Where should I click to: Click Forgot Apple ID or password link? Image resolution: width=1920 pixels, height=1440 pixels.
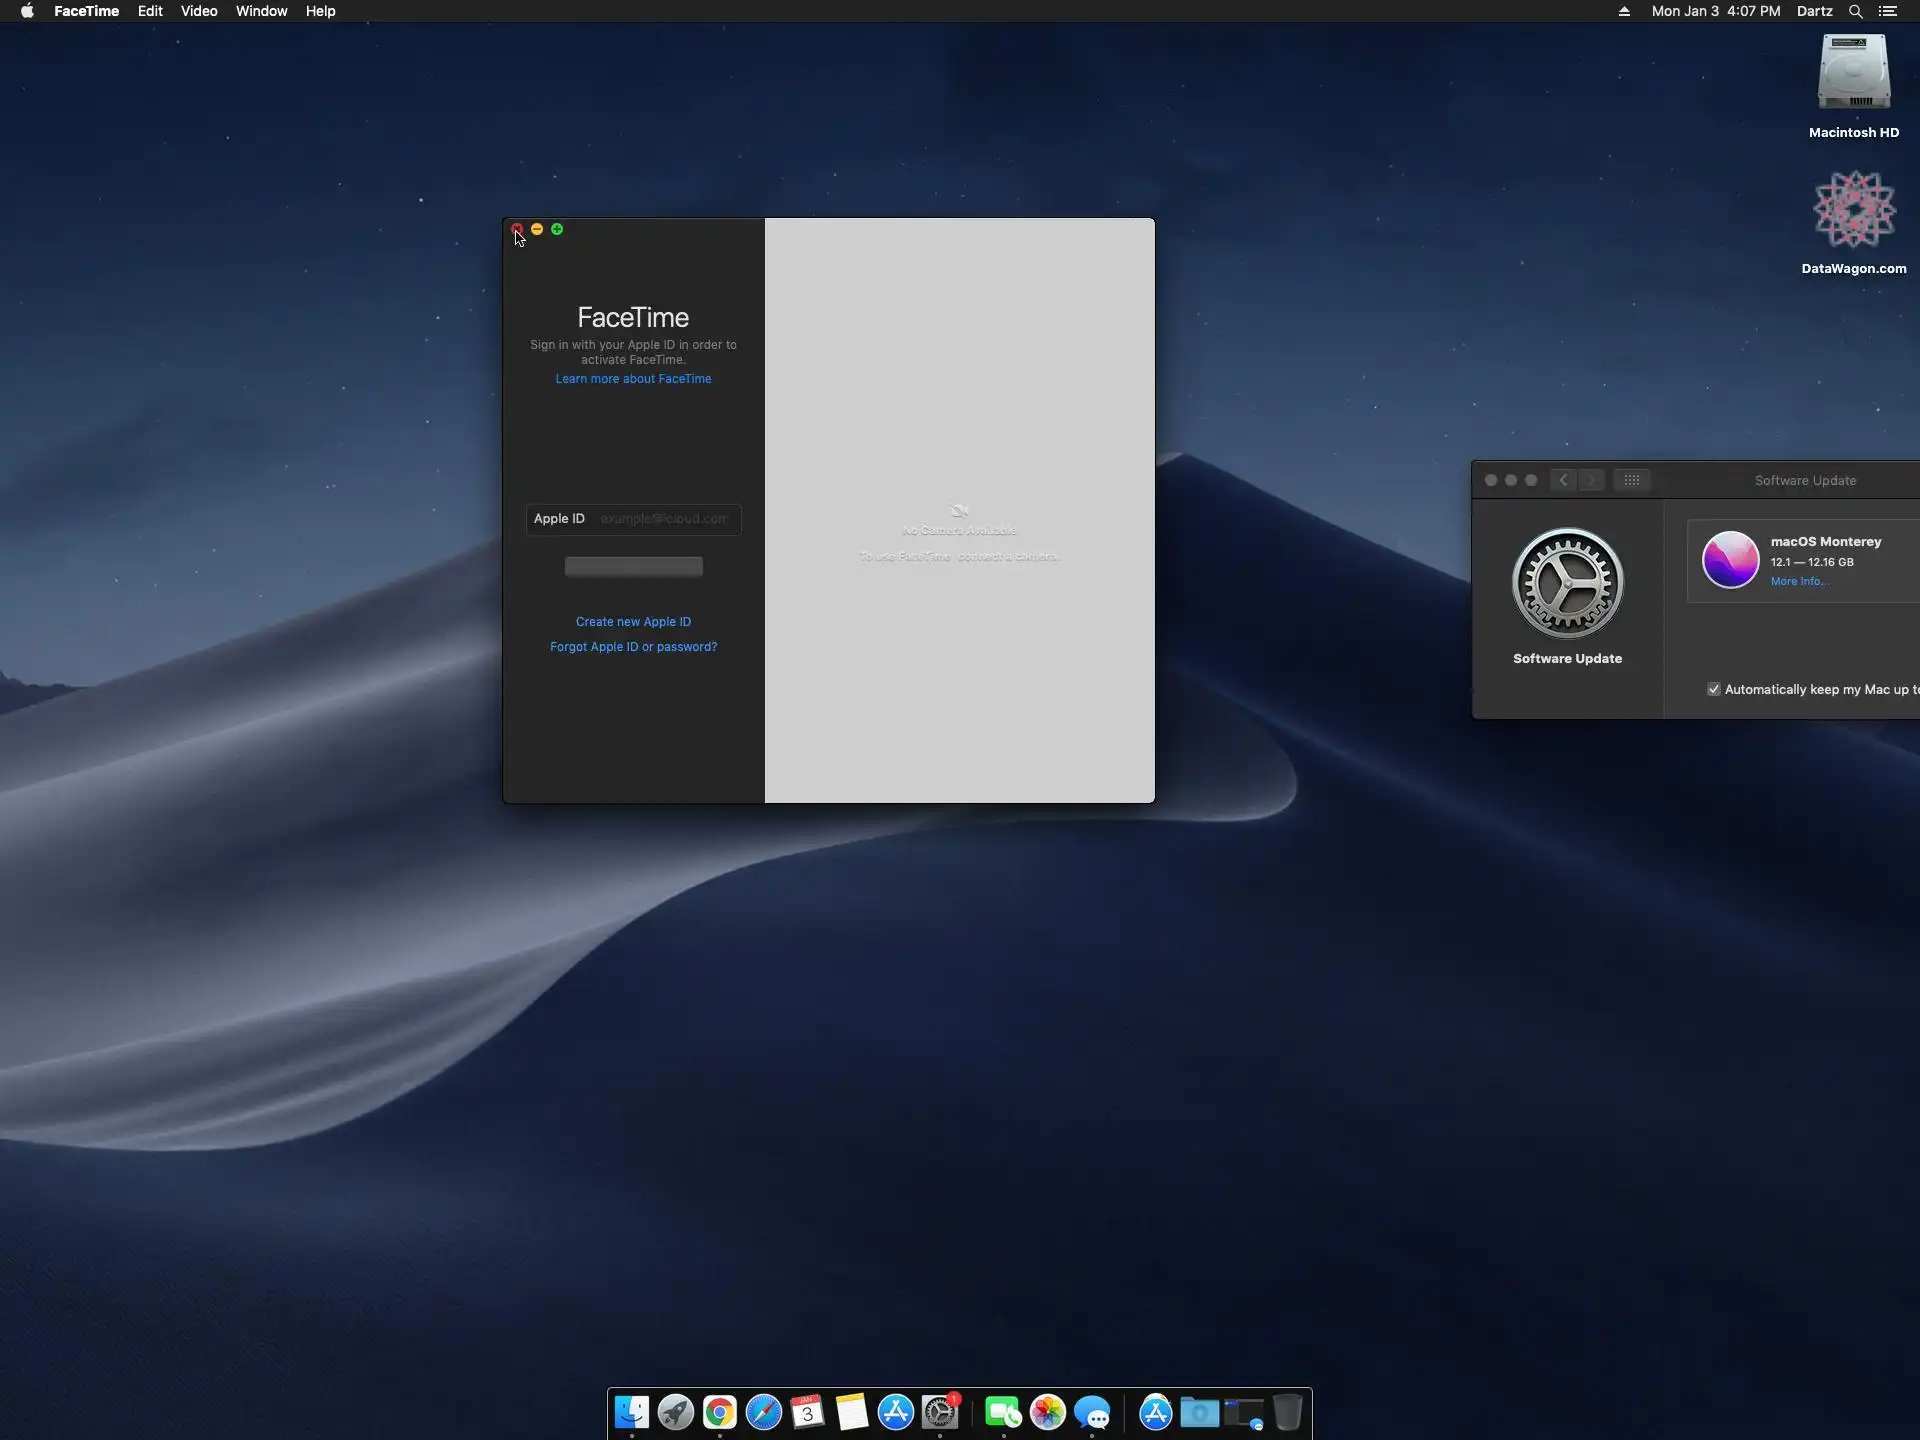[633, 647]
